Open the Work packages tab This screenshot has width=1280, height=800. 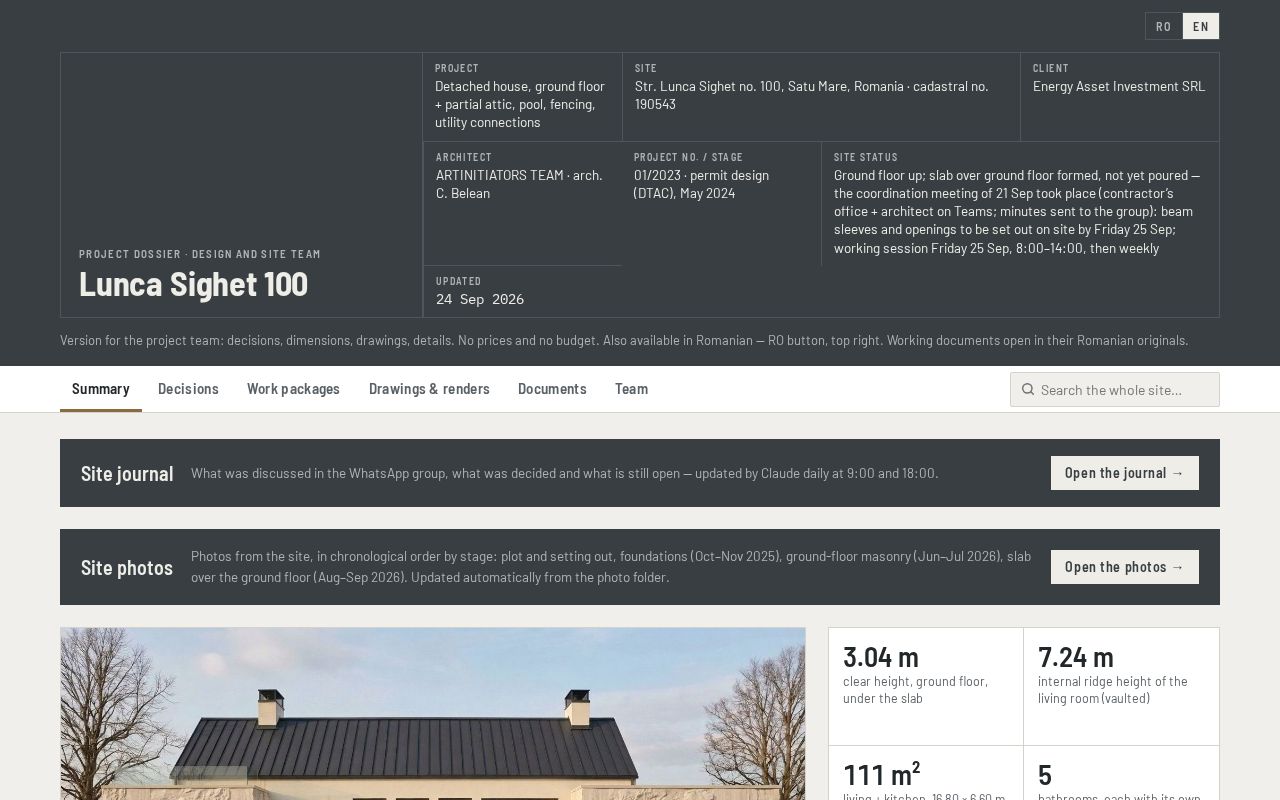(x=293, y=389)
